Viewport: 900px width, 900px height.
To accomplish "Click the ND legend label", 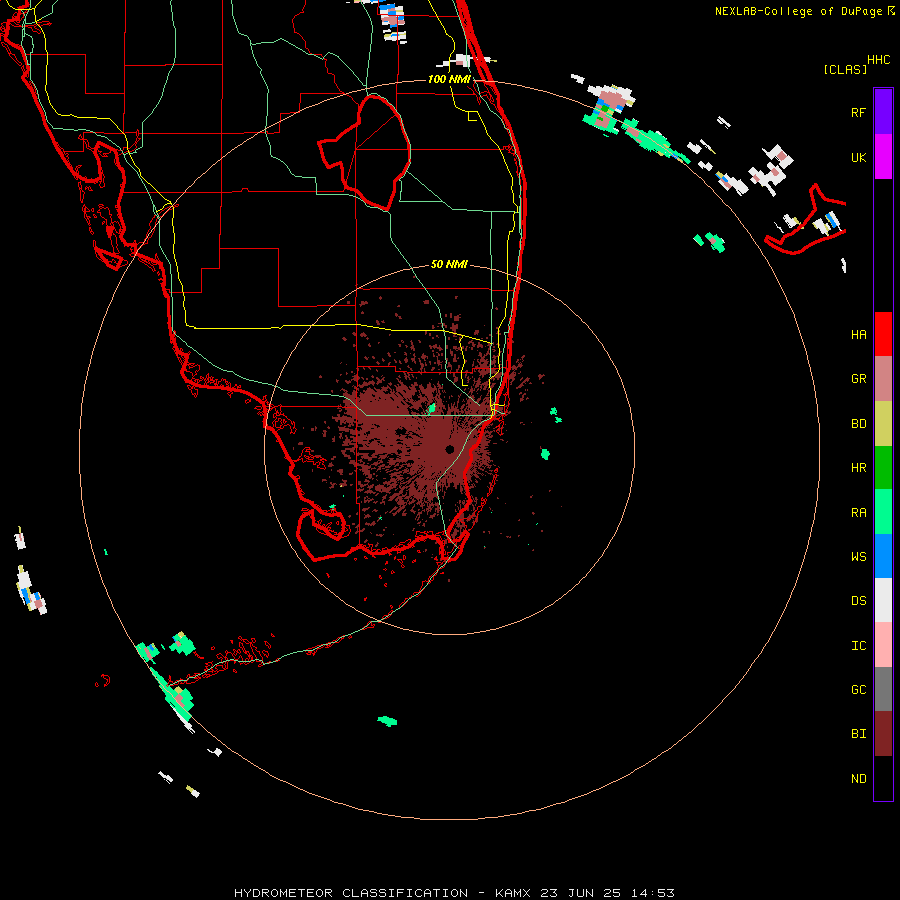I will (858, 779).
